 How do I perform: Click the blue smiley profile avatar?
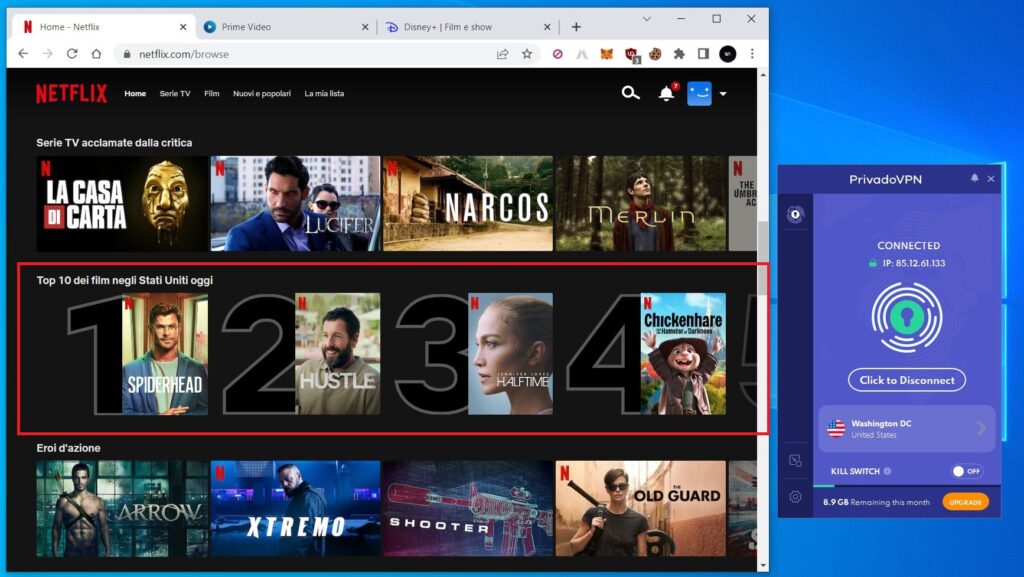699,93
